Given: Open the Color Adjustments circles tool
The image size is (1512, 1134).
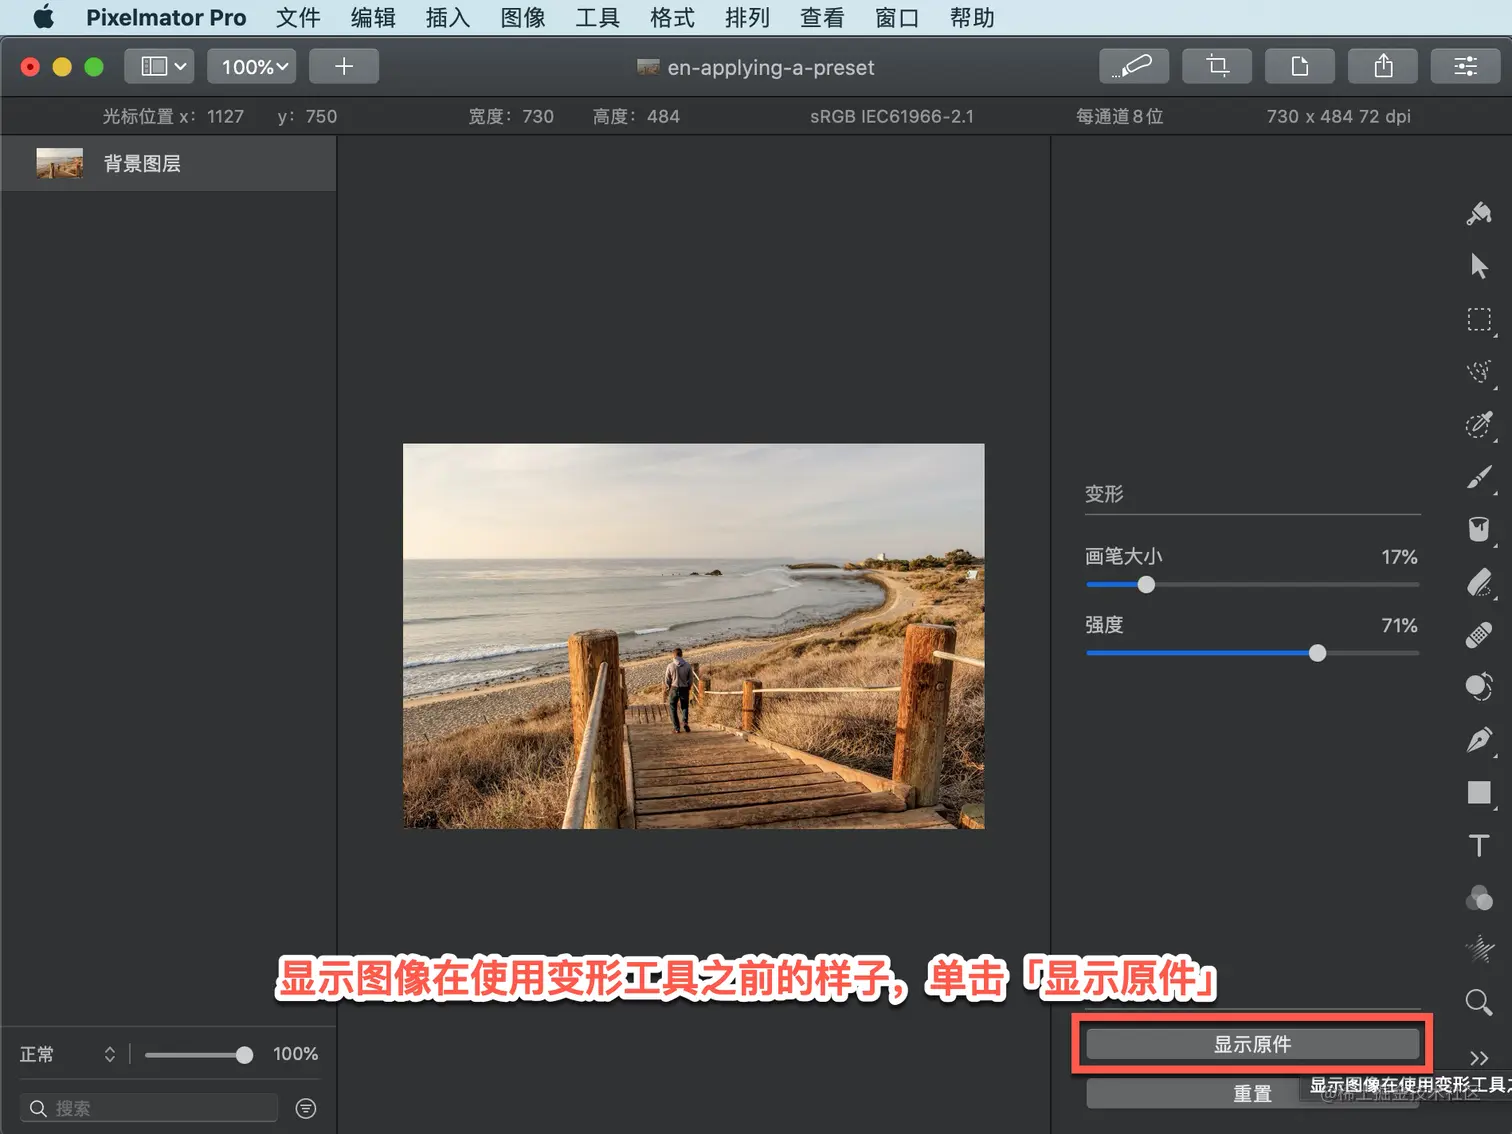Looking at the screenshot, I should pyautogui.click(x=1479, y=898).
